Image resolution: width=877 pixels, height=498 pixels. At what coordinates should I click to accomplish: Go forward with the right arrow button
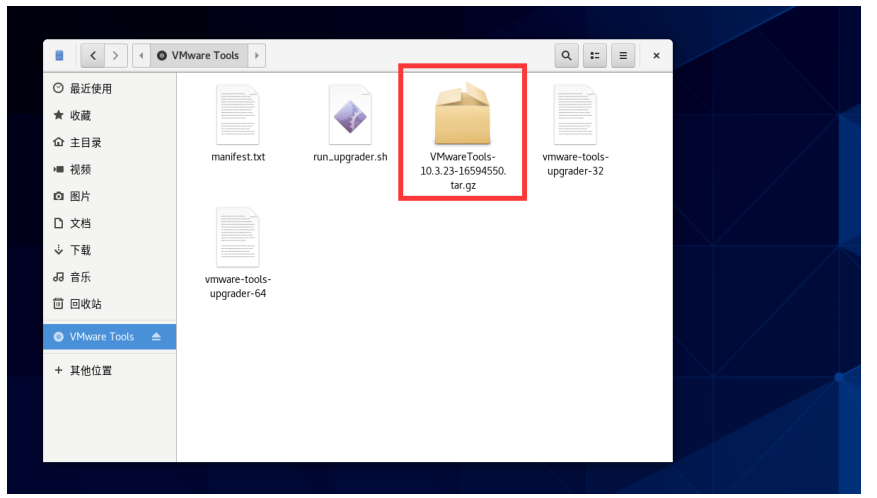click(x=116, y=55)
